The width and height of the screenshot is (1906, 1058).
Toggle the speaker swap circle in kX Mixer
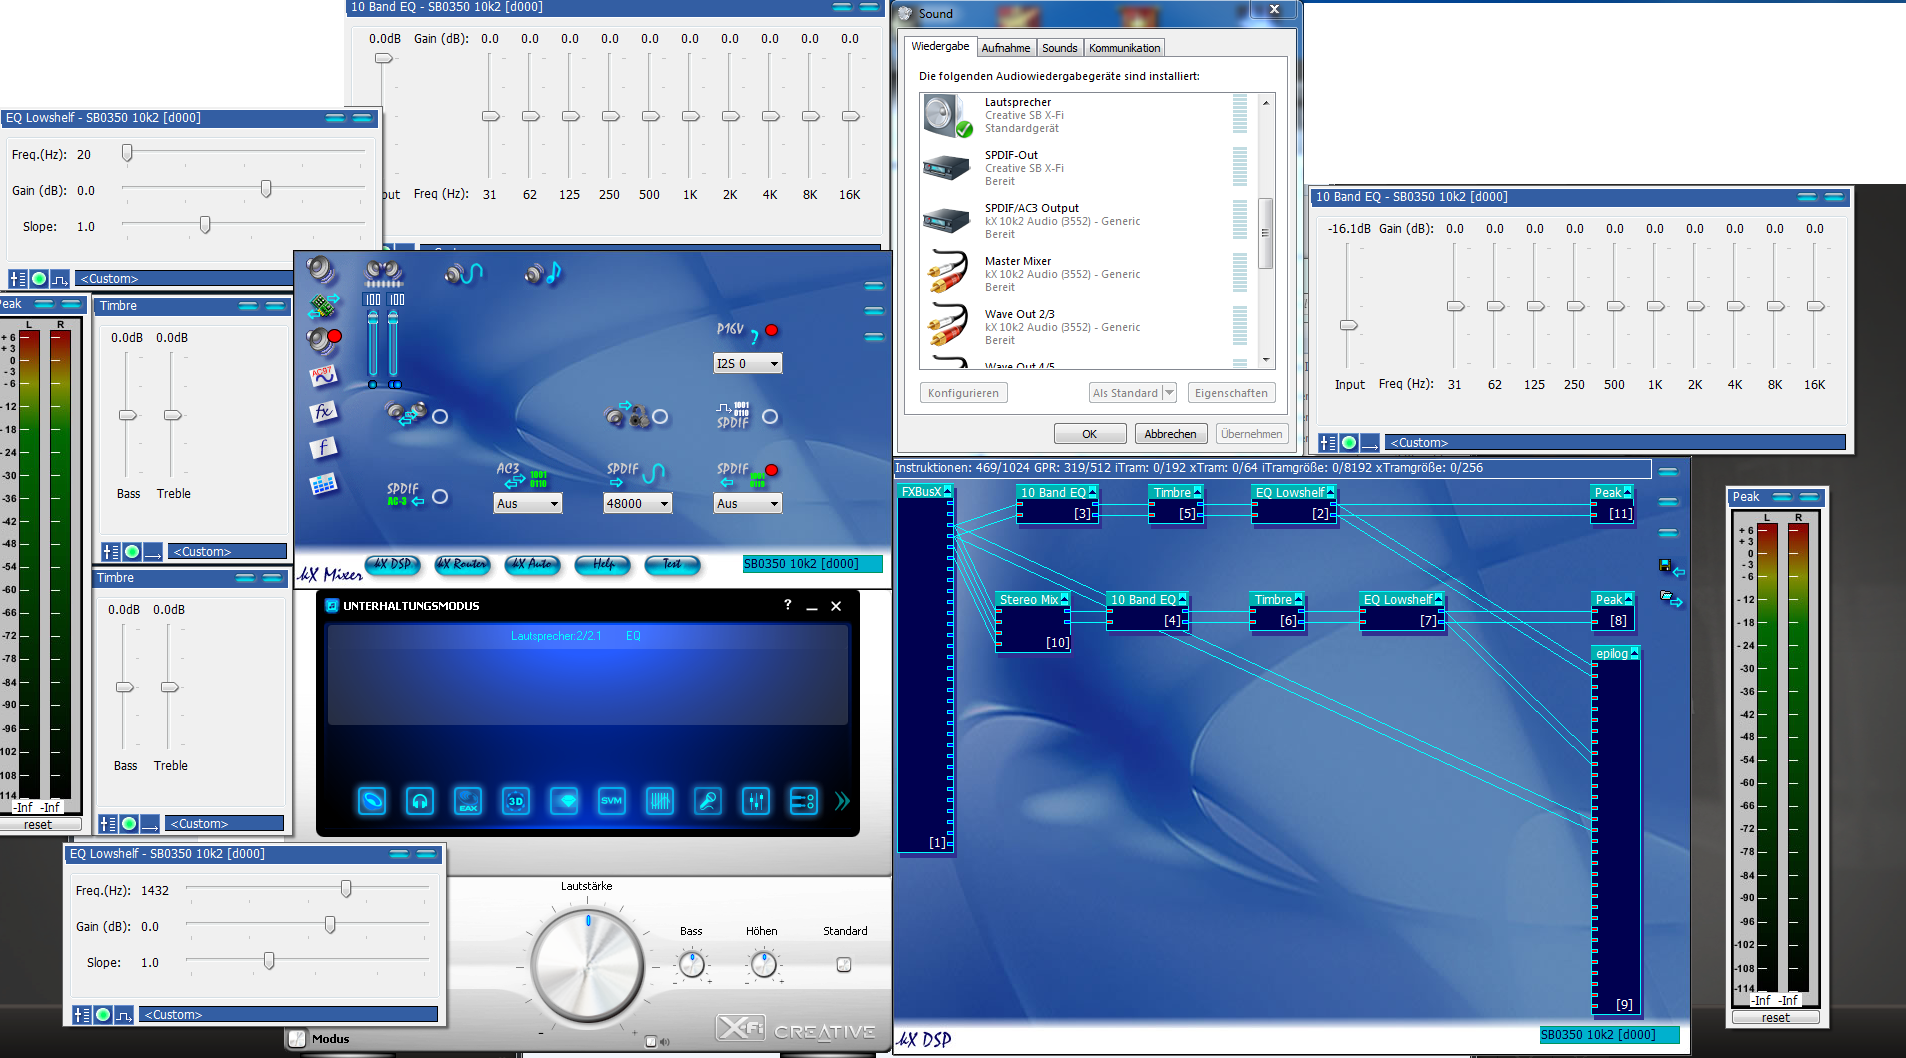coord(440,416)
